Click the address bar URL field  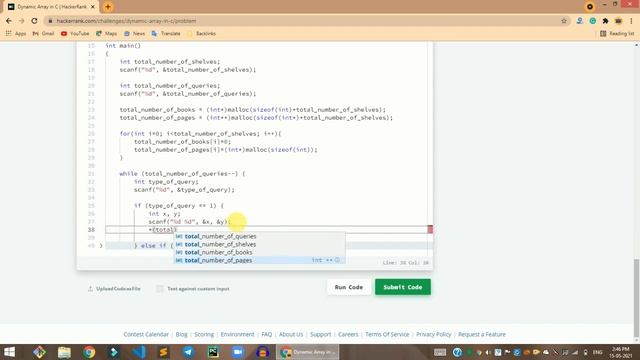302,21
